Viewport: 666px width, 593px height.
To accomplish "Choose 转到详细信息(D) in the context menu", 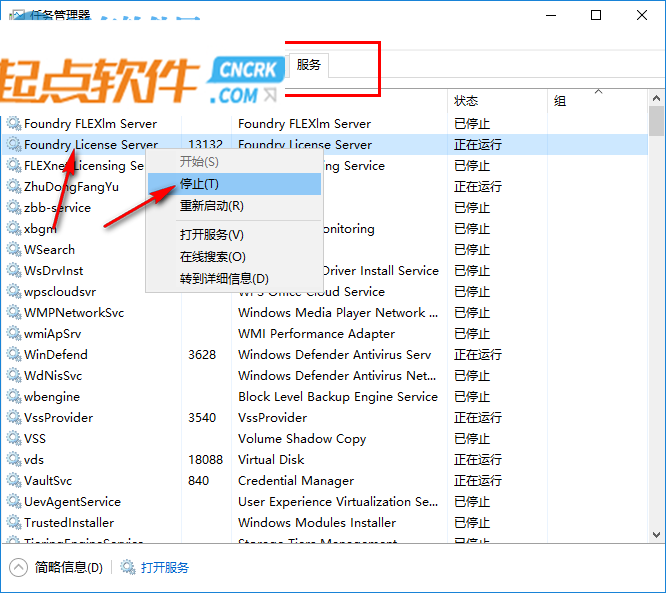I will tap(234, 279).
